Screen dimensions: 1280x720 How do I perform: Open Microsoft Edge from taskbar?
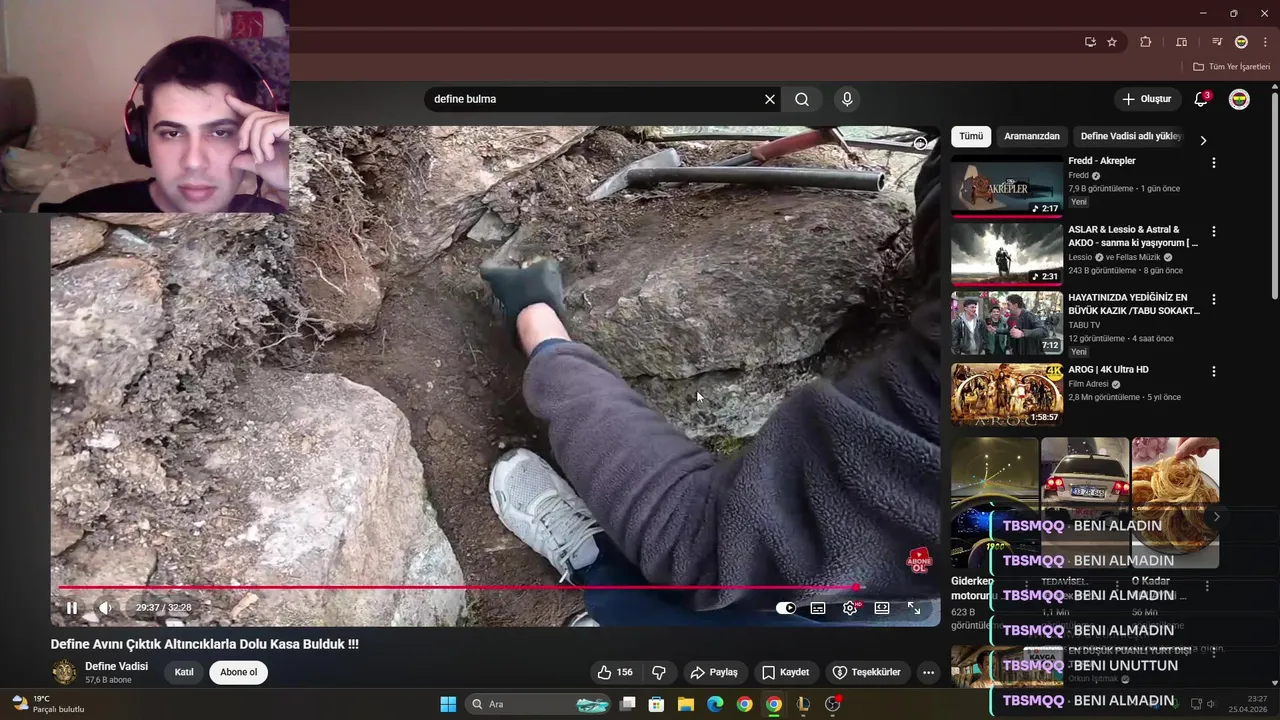coord(715,704)
